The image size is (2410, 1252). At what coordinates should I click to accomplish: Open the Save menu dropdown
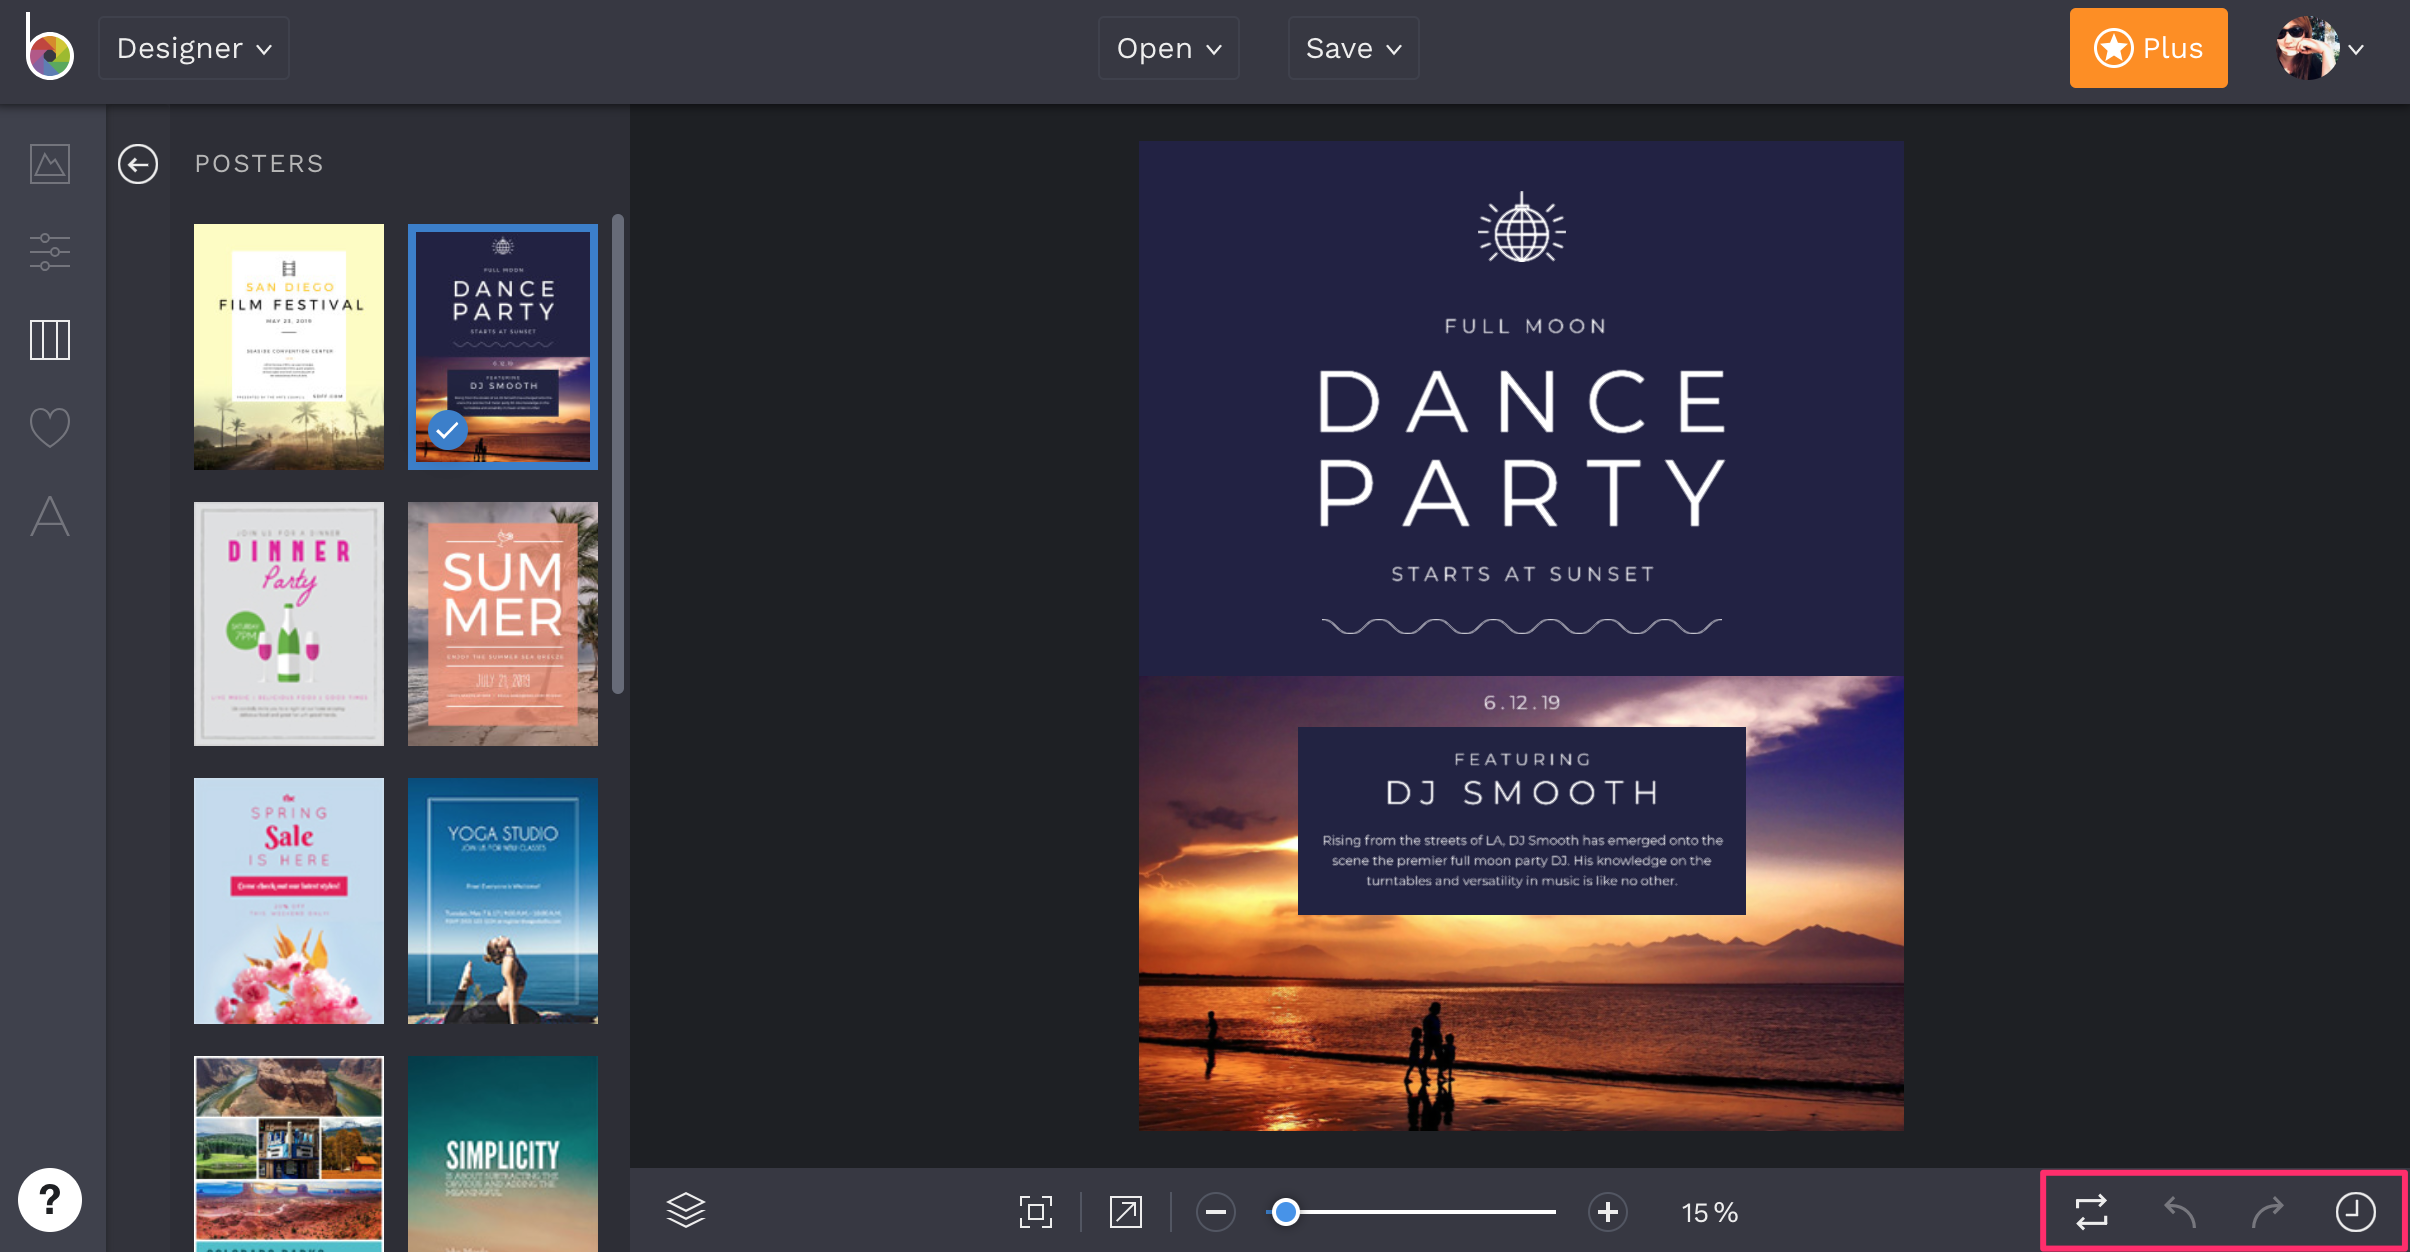coord(1354,48)
